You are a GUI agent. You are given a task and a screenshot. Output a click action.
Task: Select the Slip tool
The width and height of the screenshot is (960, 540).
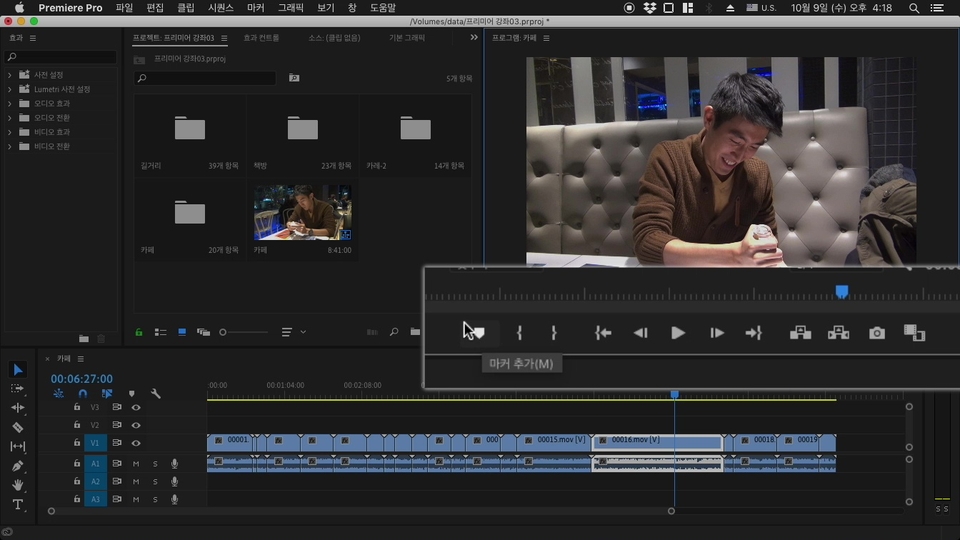pos(18,446)
